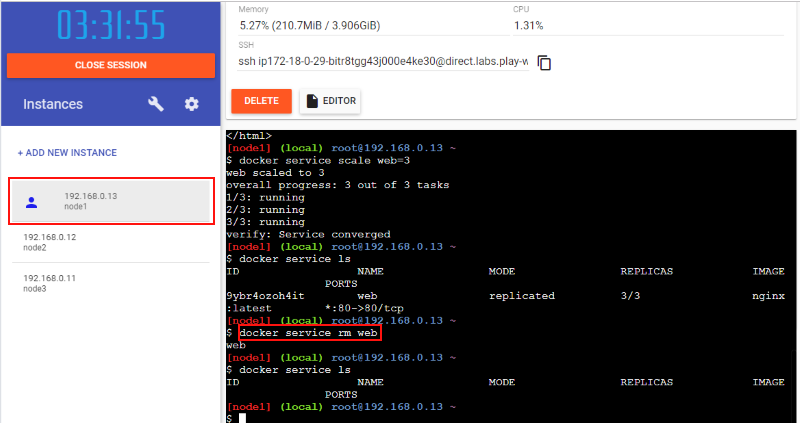Image resolution: width=800 pixels, height=423 pixels.
Task: Click the terminal cursor on the last prompt
Action: tap(242, 418)
